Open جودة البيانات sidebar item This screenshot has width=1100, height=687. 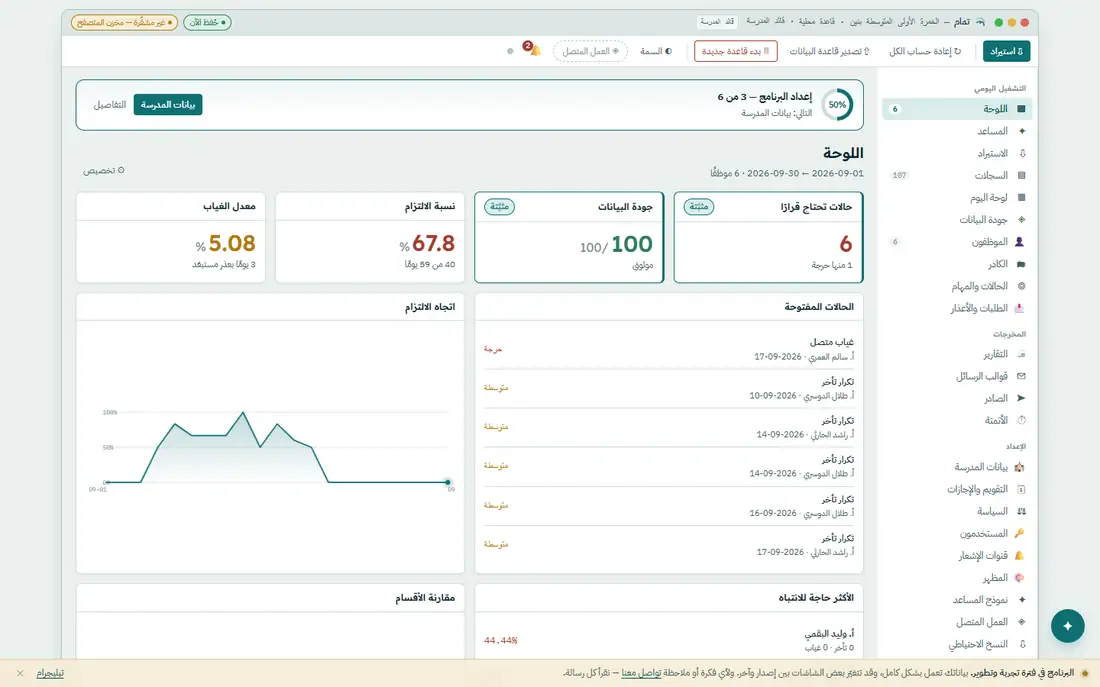coord(957,220)
